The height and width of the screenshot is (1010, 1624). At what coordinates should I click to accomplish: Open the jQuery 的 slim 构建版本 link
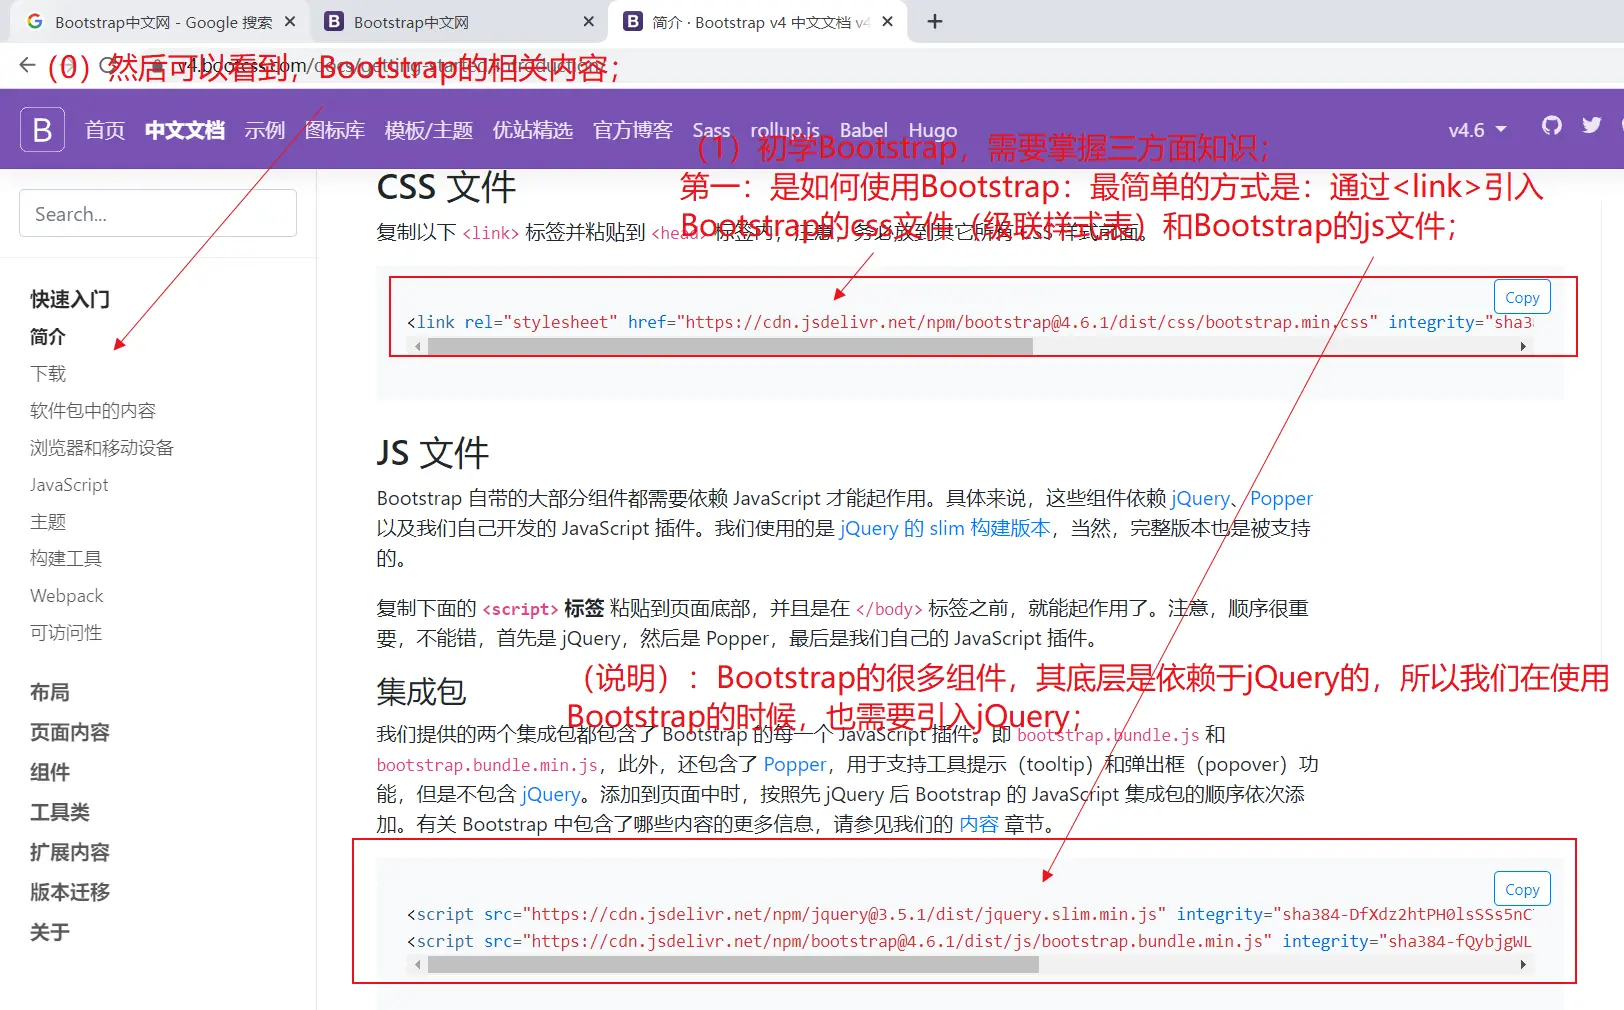[945, 528]
